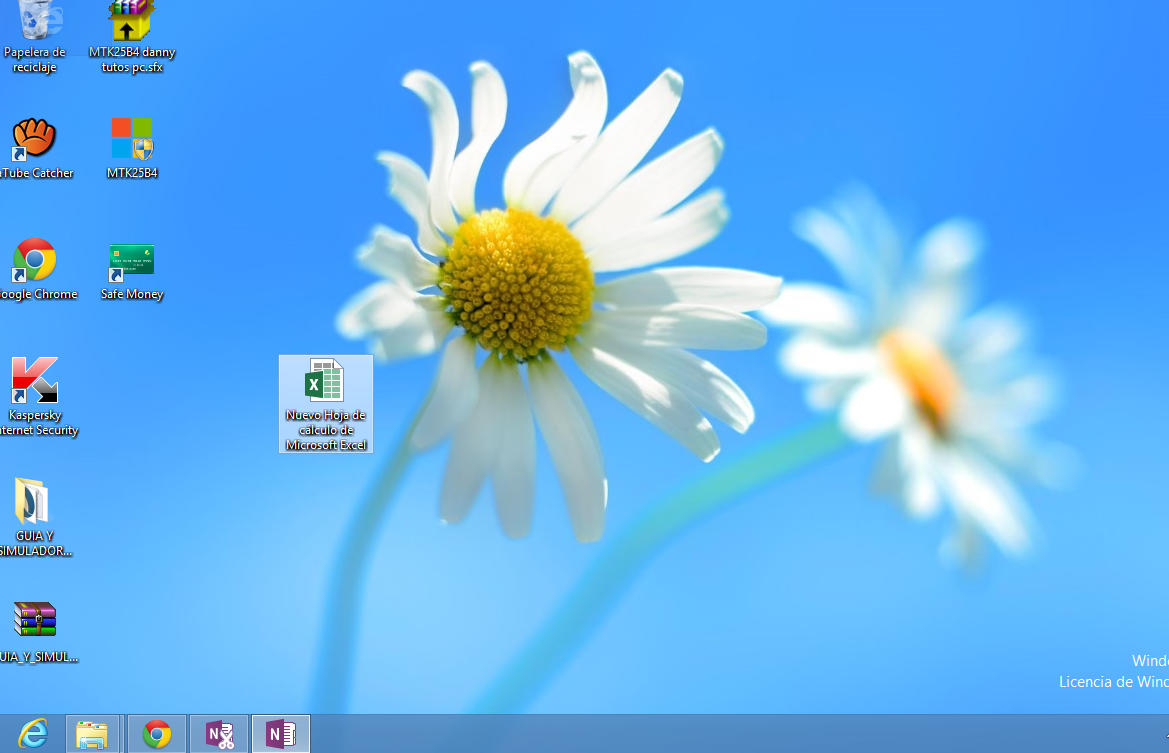Screen dimensions: 1169x753
Task: Click the 'Papelera de reciclaje' text label
Action: coord(35,60)
